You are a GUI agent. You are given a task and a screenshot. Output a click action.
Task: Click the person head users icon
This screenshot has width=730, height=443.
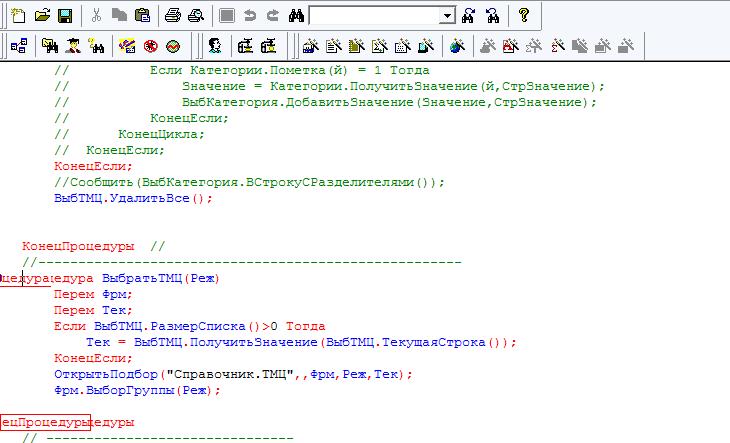[x=215, y=46]
